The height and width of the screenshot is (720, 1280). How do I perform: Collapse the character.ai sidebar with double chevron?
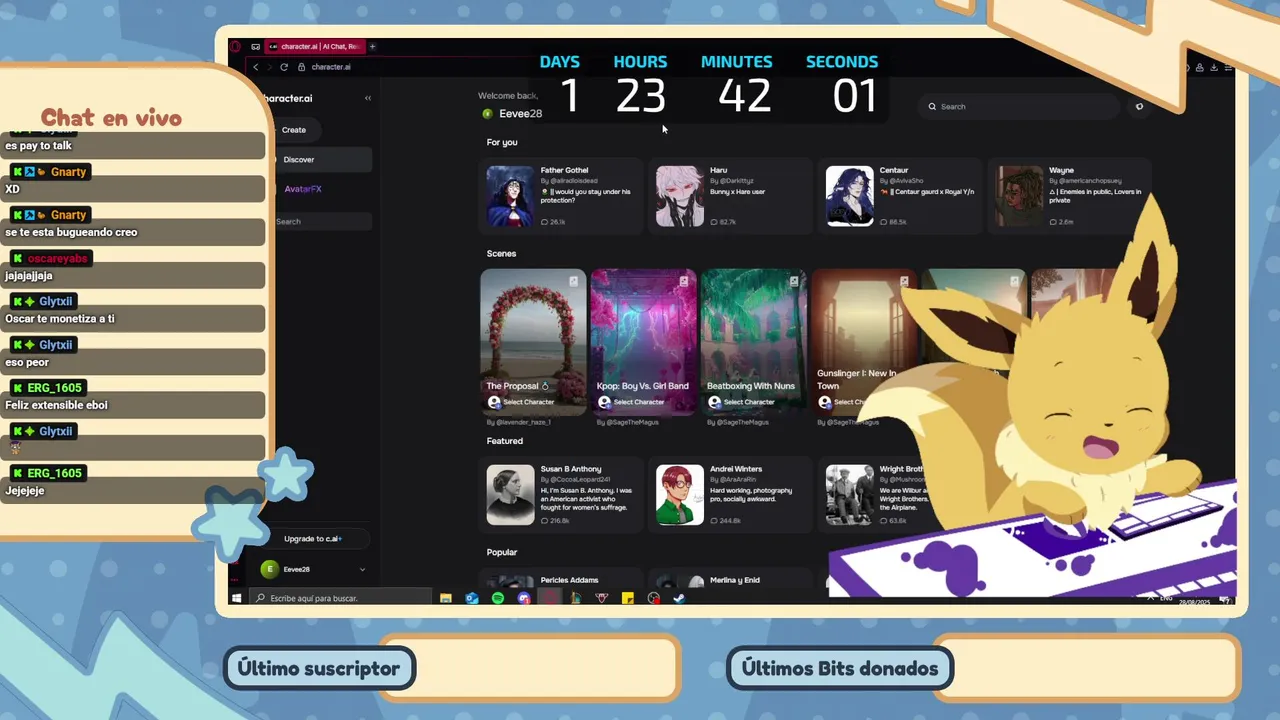(x=368, y=98)
